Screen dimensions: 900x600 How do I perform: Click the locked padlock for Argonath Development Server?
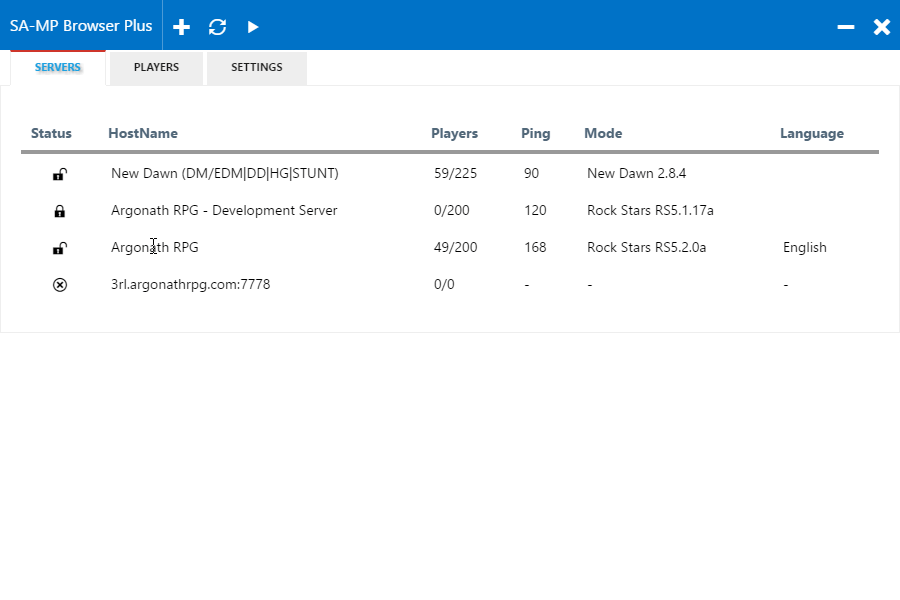pos(60,211)
